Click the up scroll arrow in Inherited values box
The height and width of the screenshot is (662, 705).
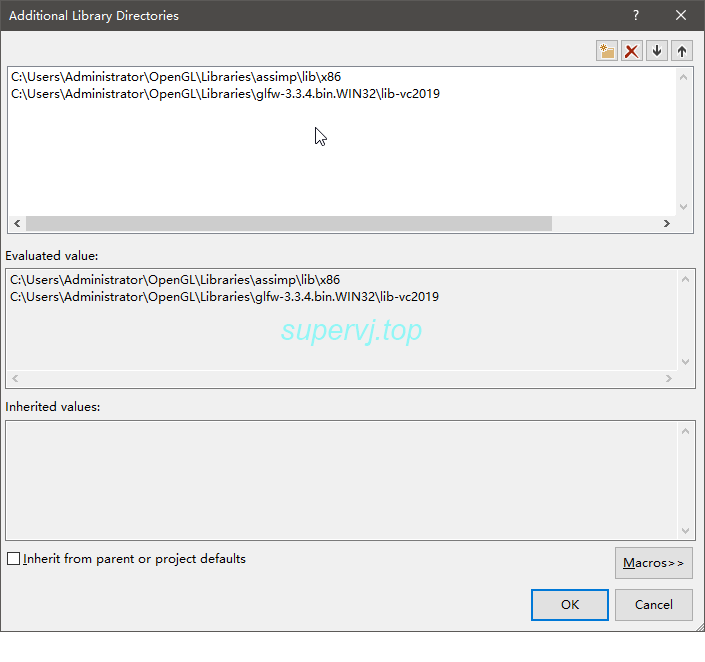(x=685, y=431)
